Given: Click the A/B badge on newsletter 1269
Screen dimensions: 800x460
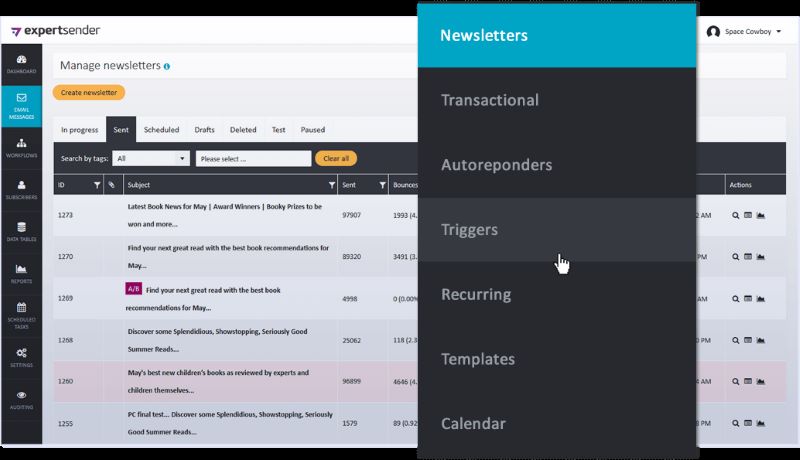Looking at the screenshot, I should coord(134,289).
